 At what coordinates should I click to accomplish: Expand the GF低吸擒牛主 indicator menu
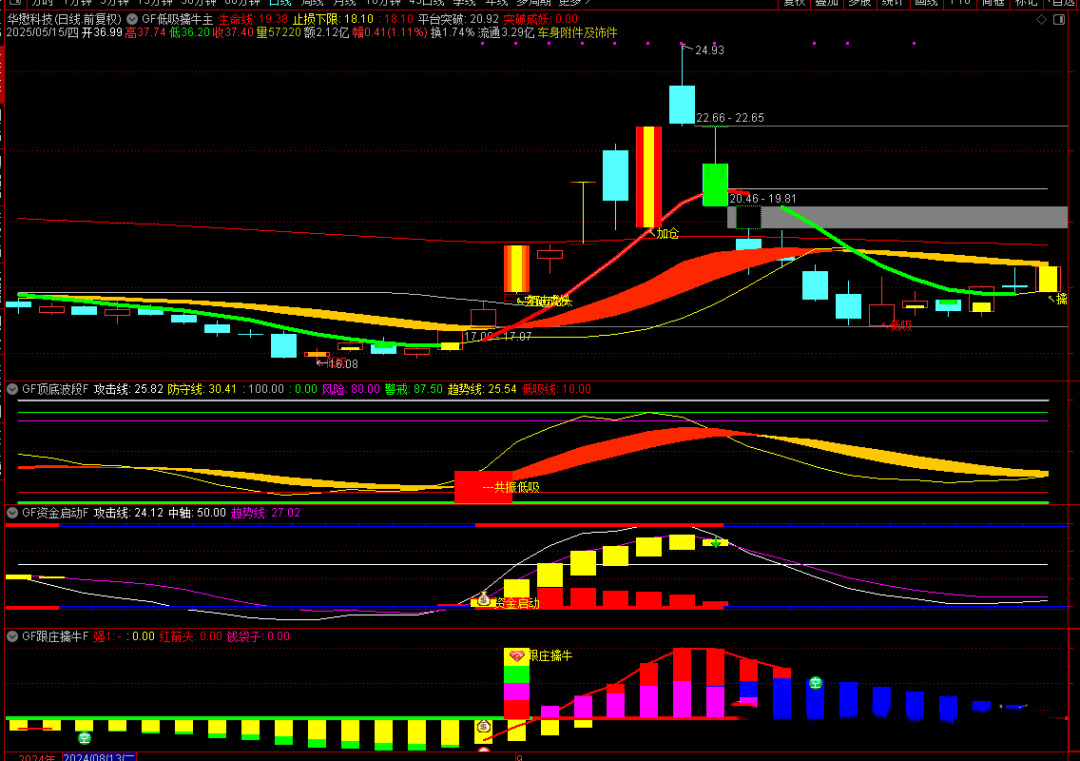133,19
